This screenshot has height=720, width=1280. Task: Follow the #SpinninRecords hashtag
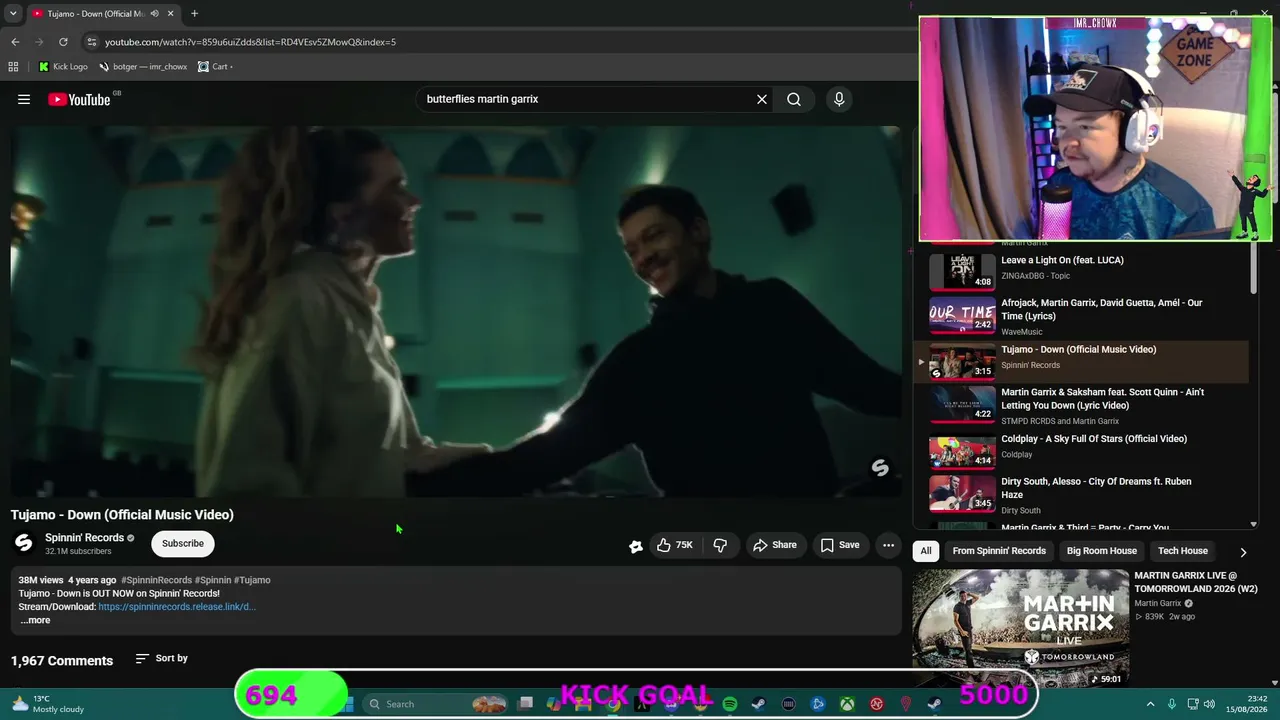156,580
